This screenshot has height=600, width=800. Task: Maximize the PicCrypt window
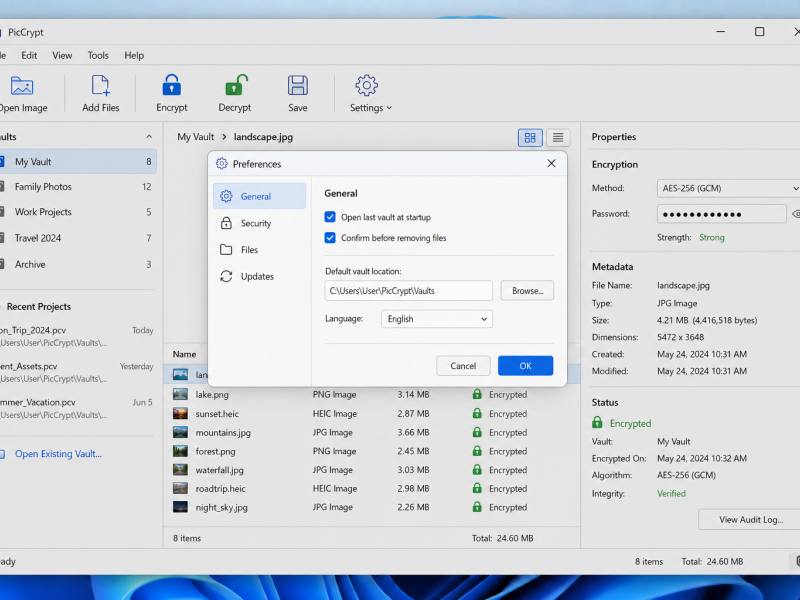[760, 32]
